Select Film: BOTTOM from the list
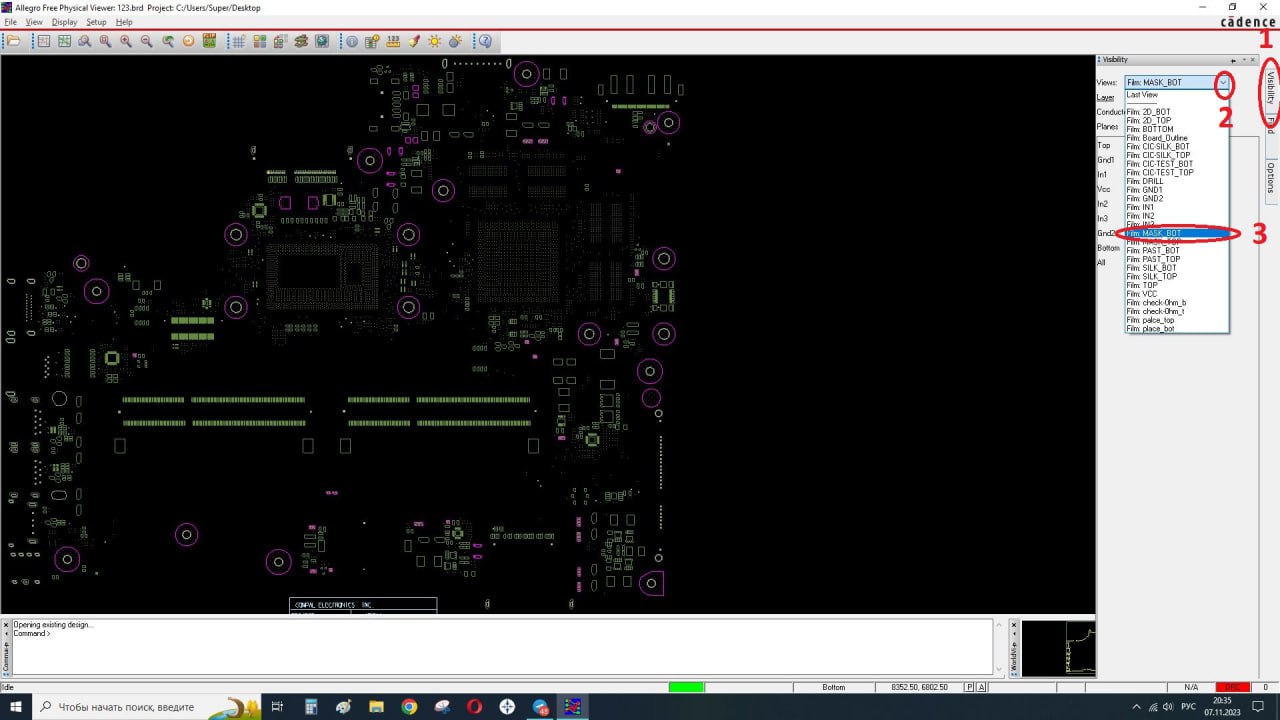The image size is (1280, 720). pyautogui.click(x=1150, y=129)
